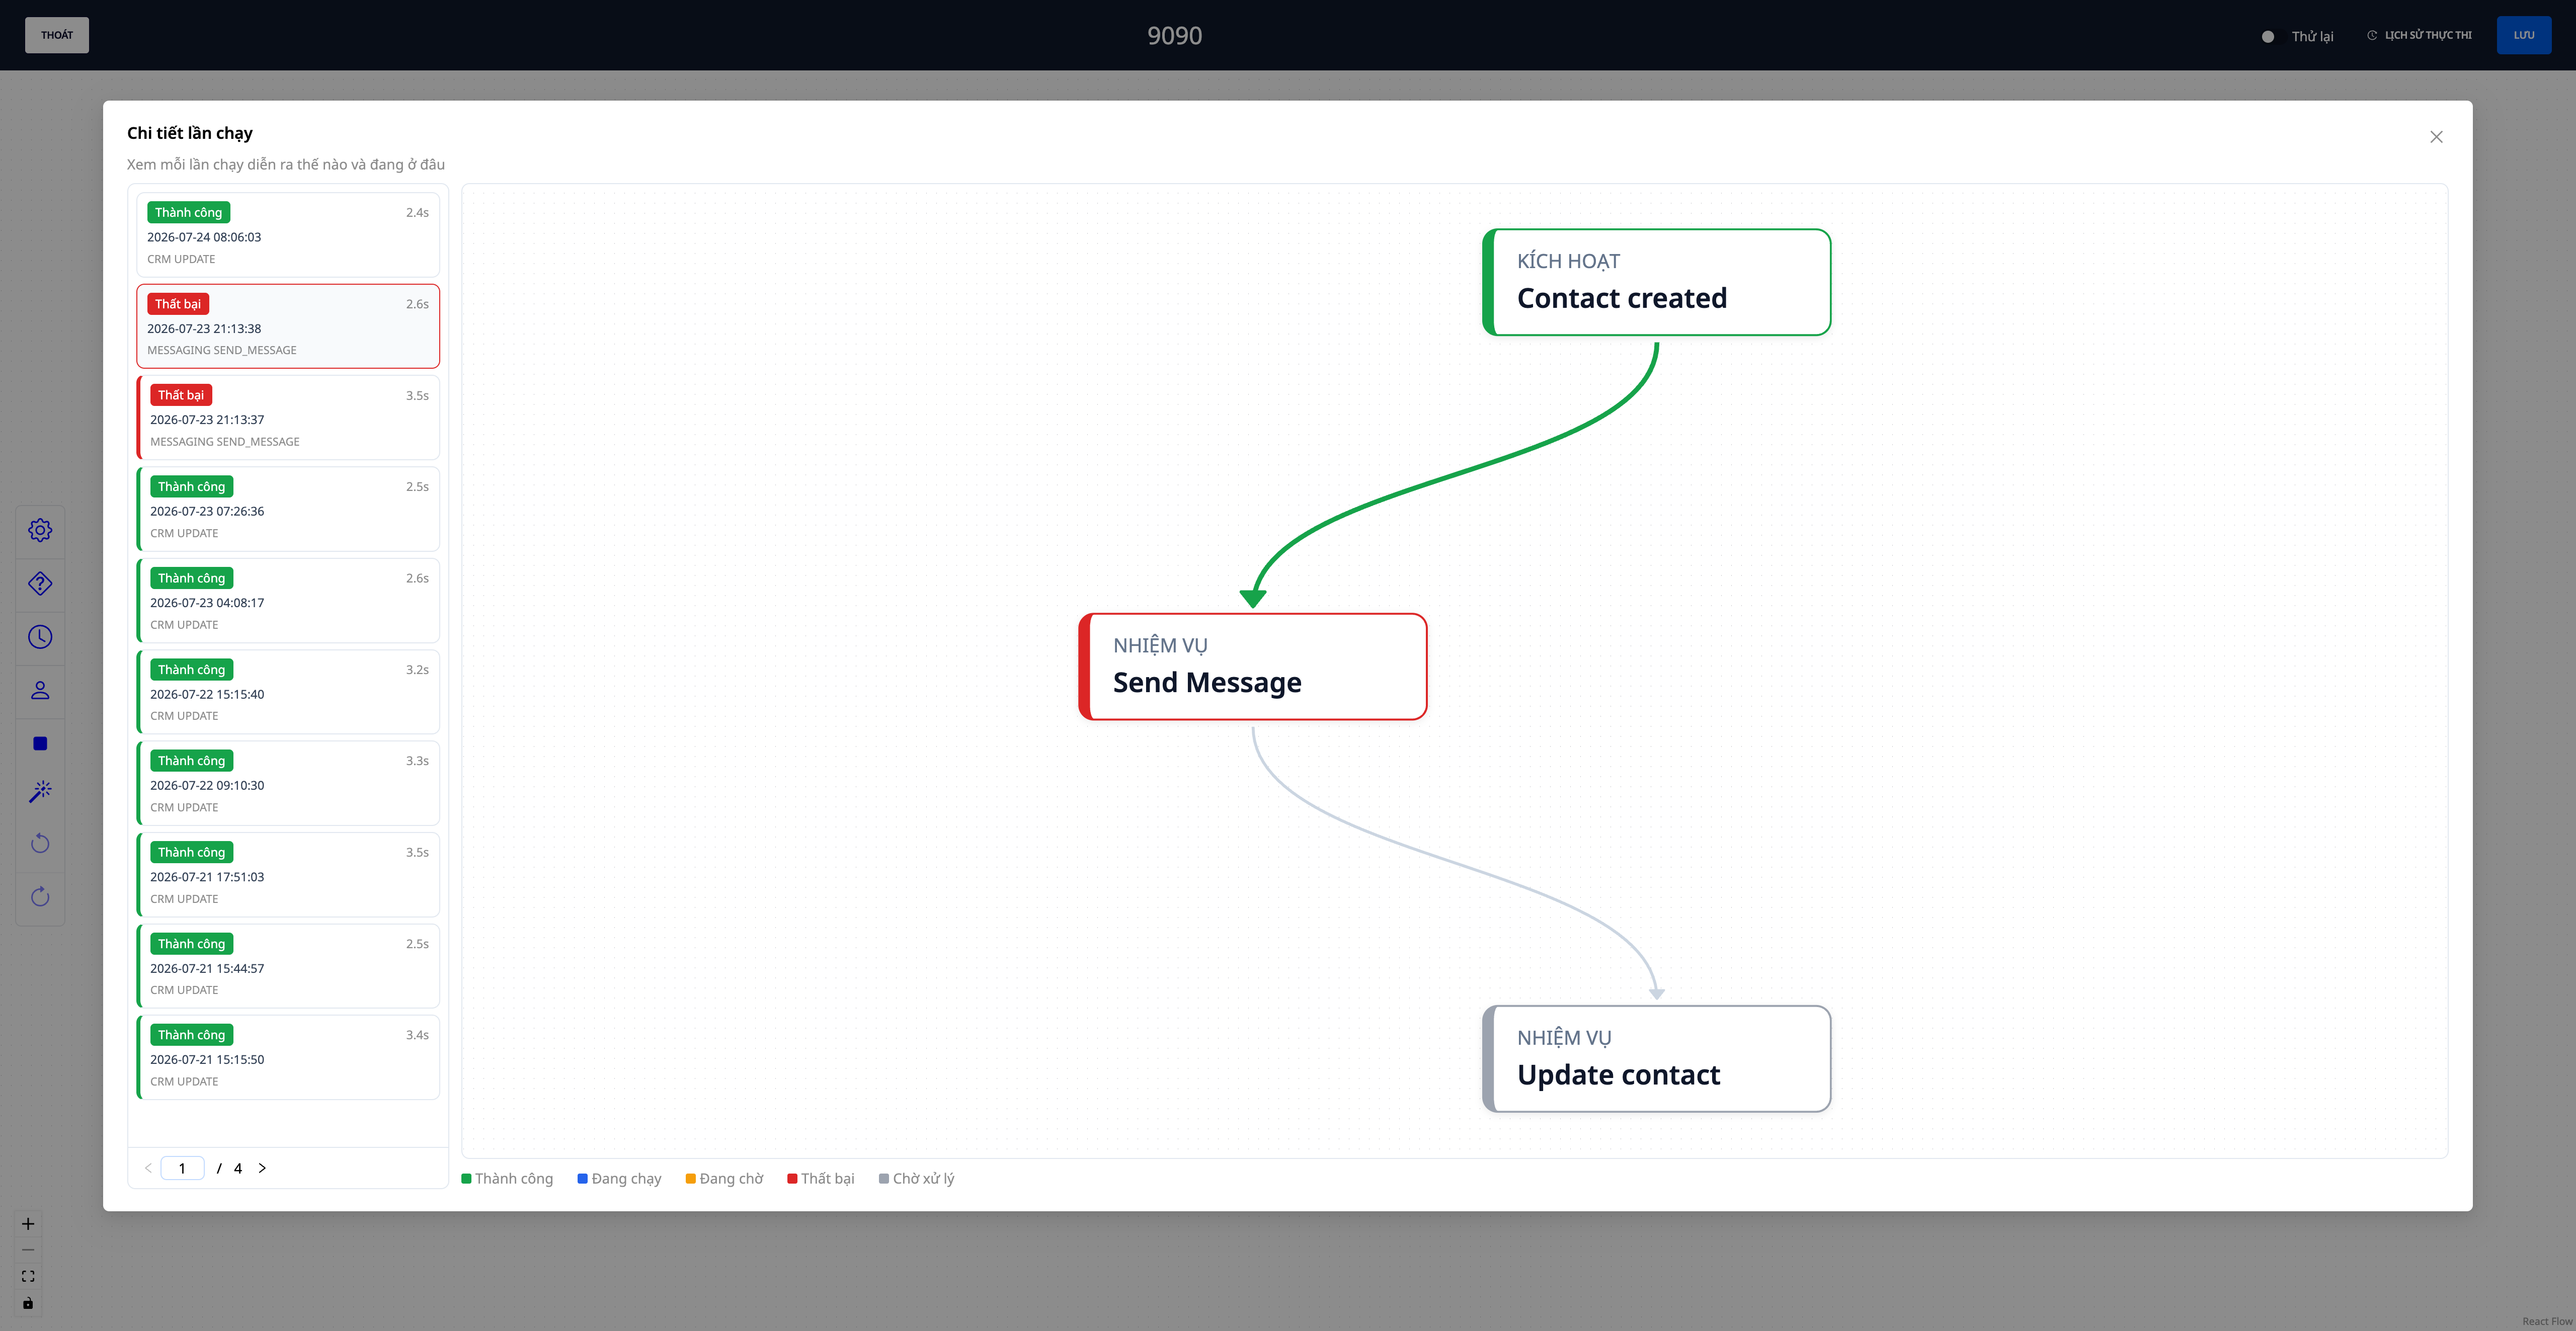The width and height of the screenshot is (2576, 1331).
Task: Click the magic wand icon in sidebar
Action: (x=40, y=792)
